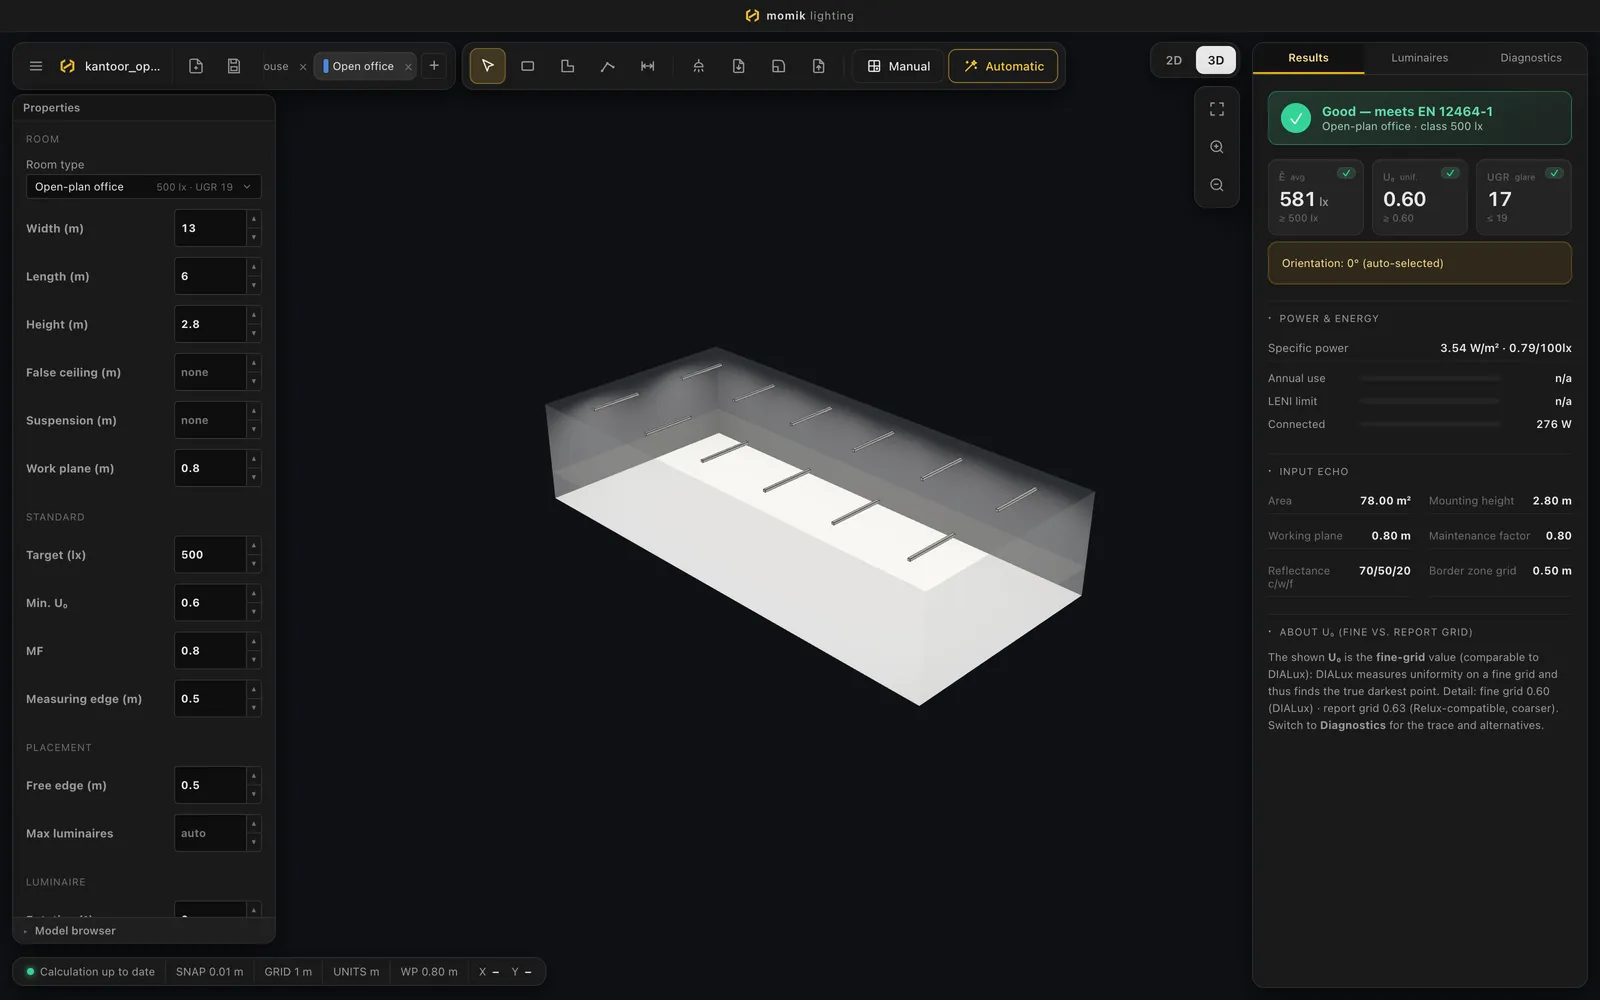Click the export file icon with an up arrow
Viewport: 1600px width, 1000px height.
pos(819,66)
